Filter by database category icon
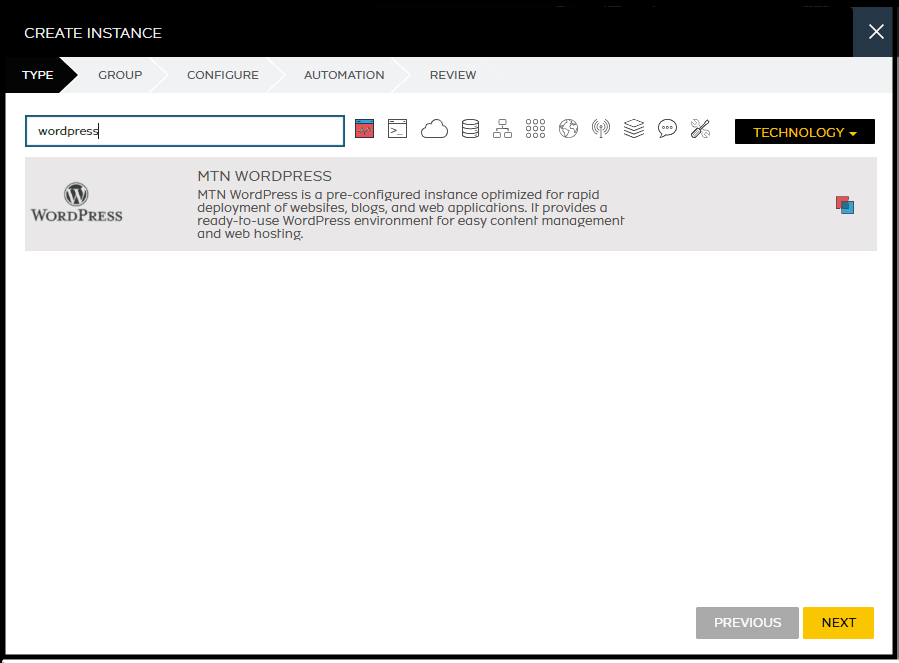 point(470,129)
